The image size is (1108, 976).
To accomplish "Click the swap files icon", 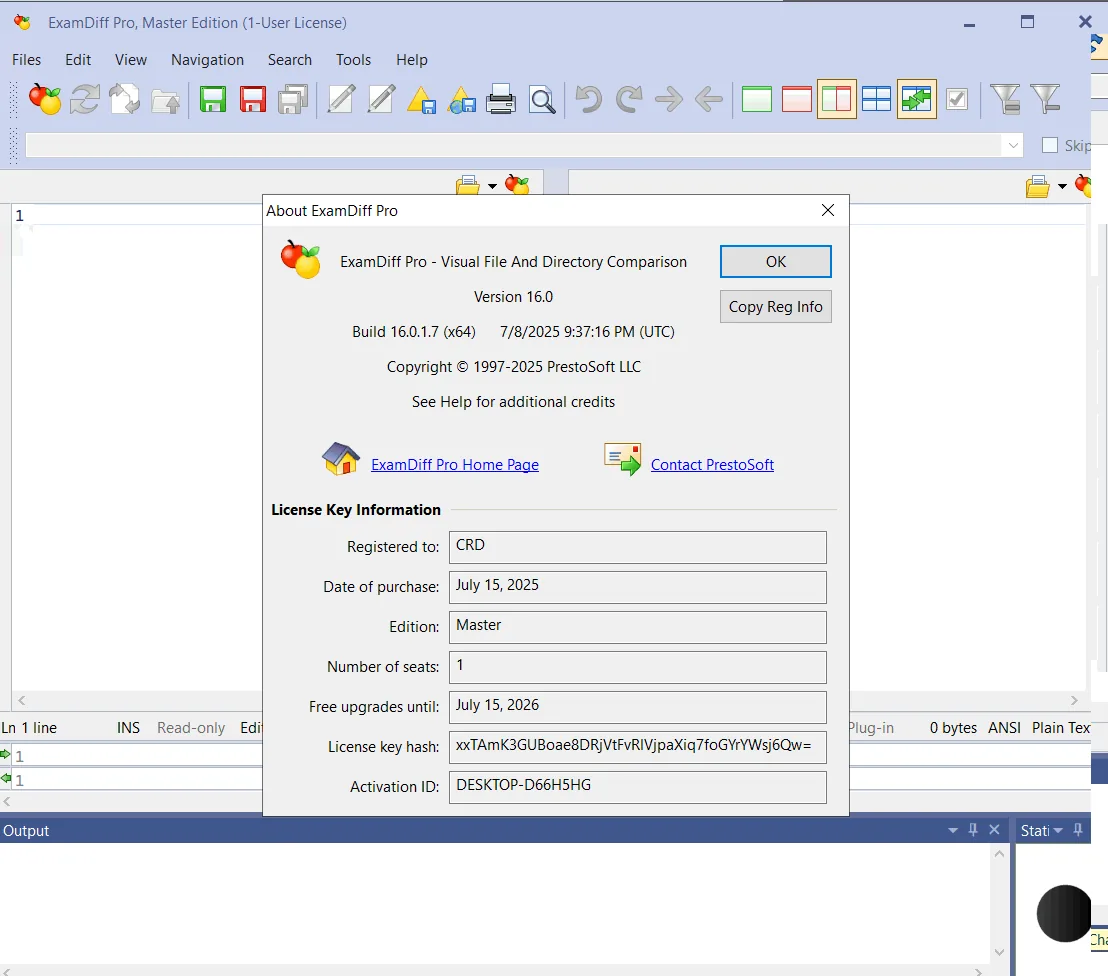I will point(125,99).
